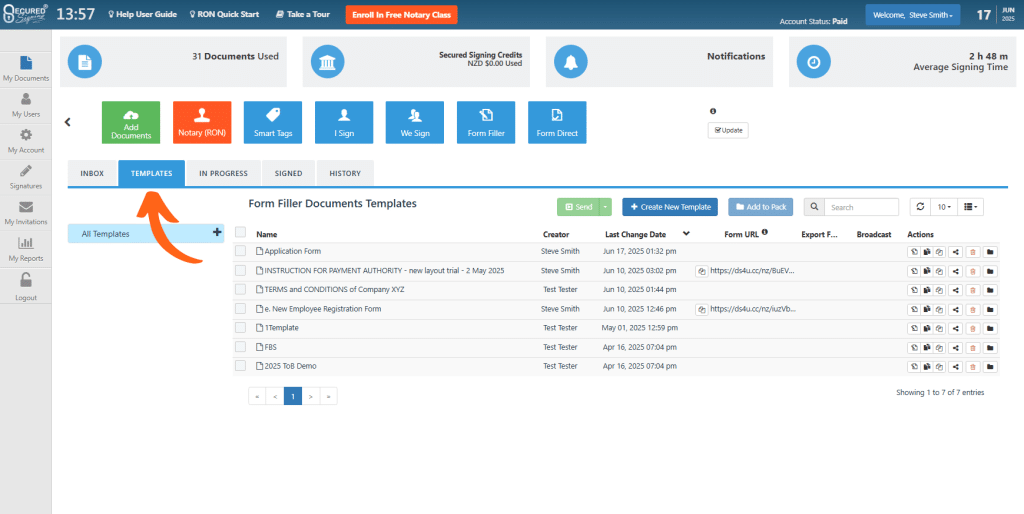Switch to the SIGNED tab
The image size is (1024, 514).
coord(289,174)
